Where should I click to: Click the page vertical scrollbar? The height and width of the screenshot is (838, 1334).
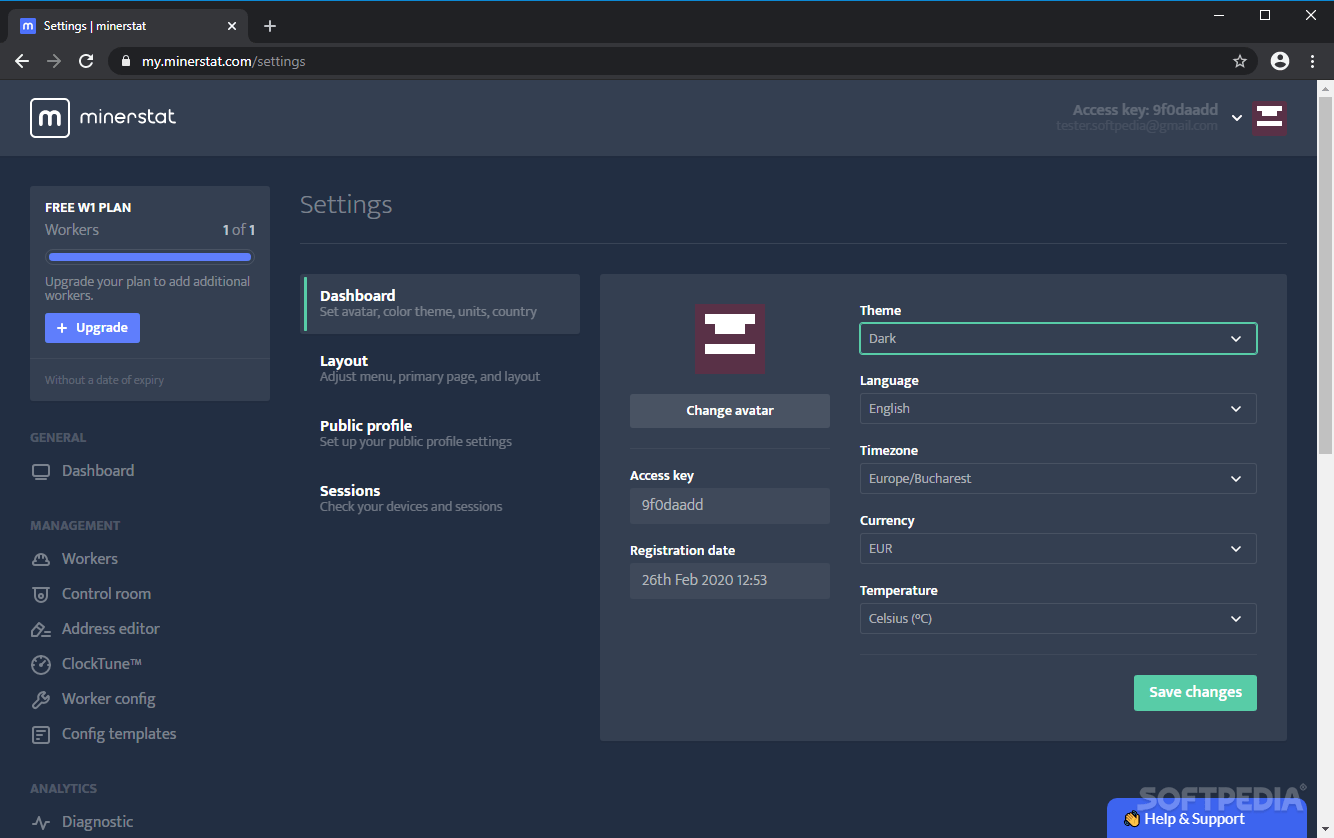click(x=1326, y=275)
